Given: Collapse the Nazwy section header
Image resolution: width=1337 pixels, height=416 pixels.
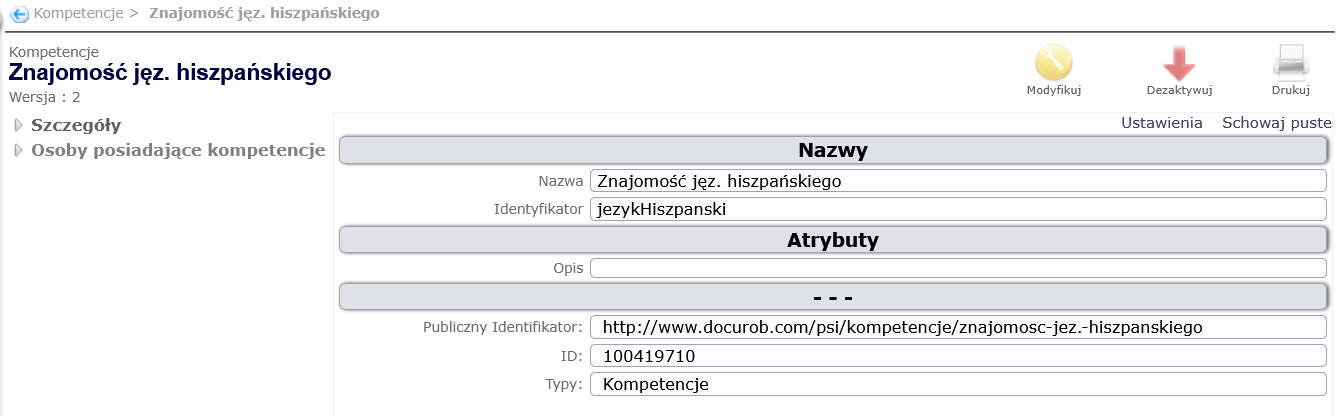Looking at the screenshot, I should (832, 151).
